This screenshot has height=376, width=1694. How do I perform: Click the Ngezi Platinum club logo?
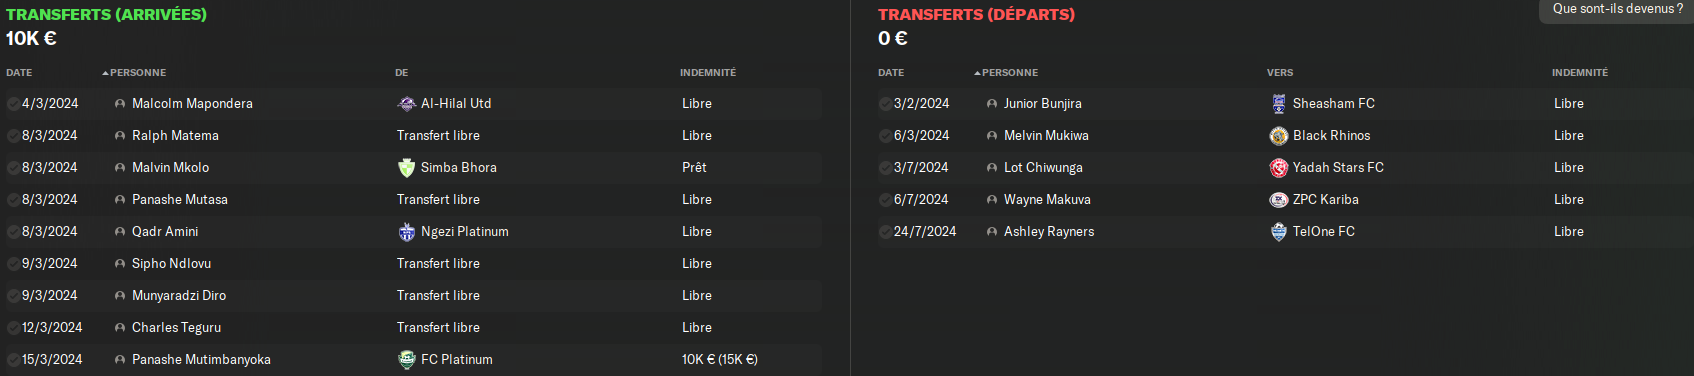coord(406,232)
